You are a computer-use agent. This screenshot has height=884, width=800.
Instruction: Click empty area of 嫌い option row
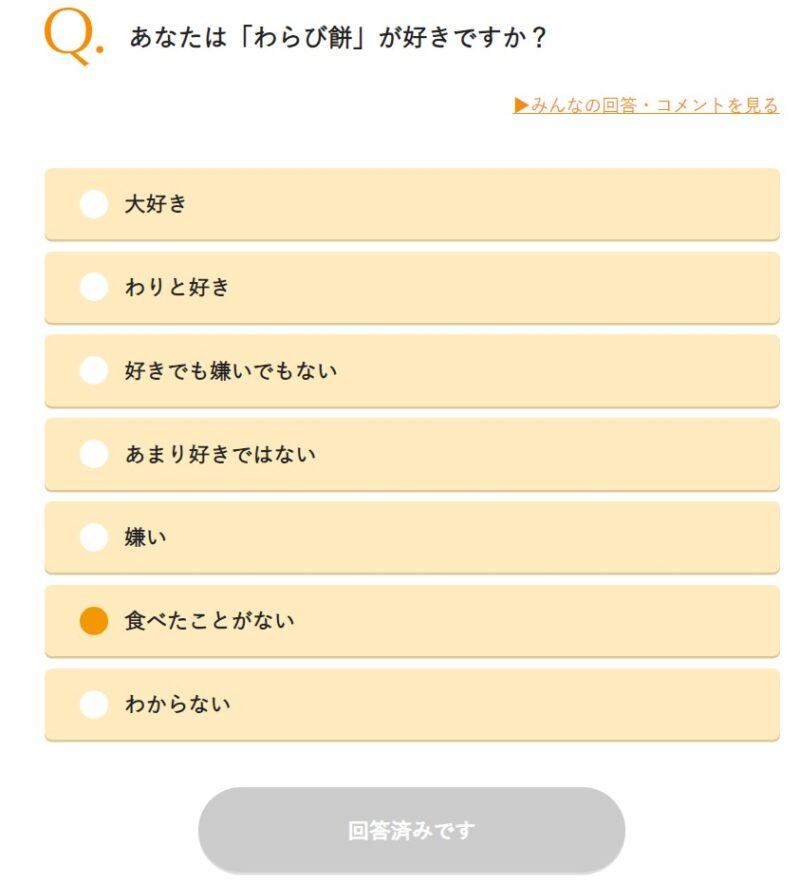click(474, 537)
